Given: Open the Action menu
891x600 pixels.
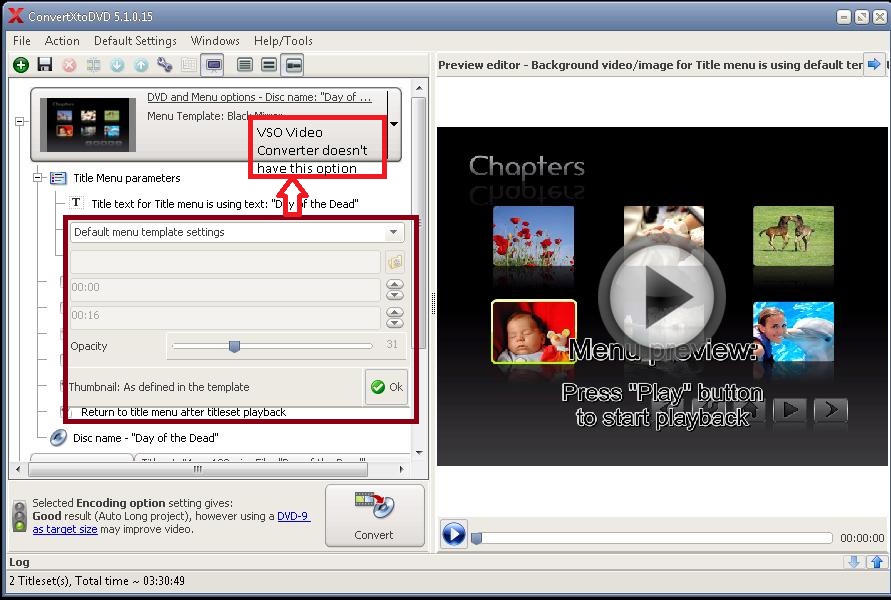Looking at the screenshot, I should coord(62,40).
